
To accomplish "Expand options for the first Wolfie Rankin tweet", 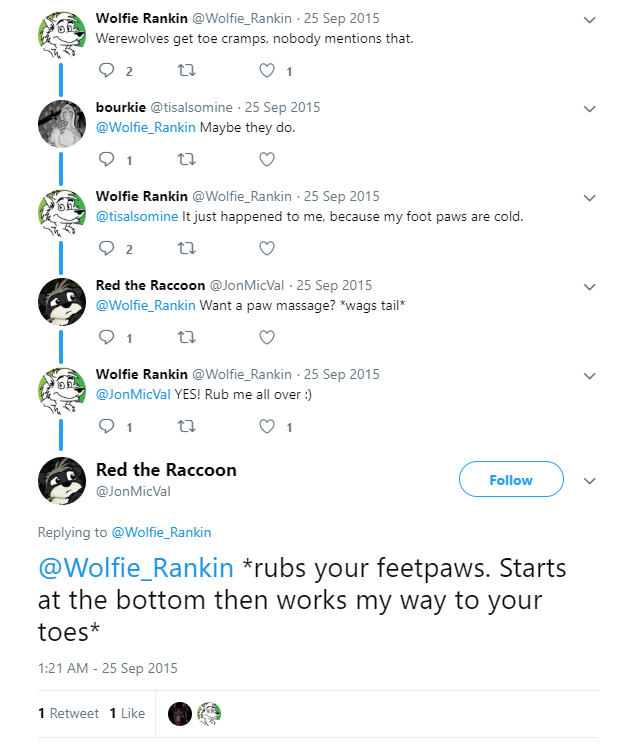I will [590, 20].
